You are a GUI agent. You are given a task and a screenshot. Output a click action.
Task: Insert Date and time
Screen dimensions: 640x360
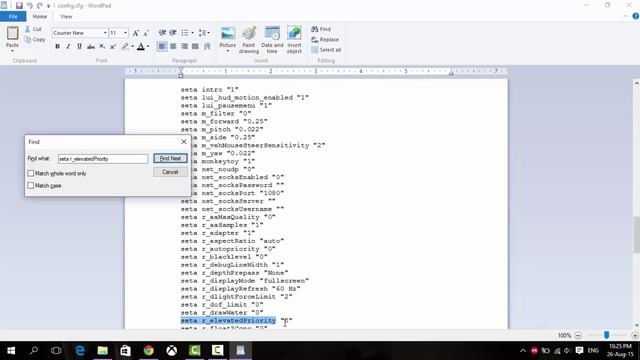click(x=272, y=40)
